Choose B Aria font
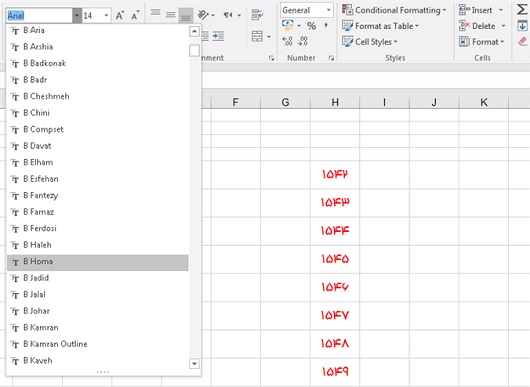Viewport: 530px width, 387px height. [97, 30]
